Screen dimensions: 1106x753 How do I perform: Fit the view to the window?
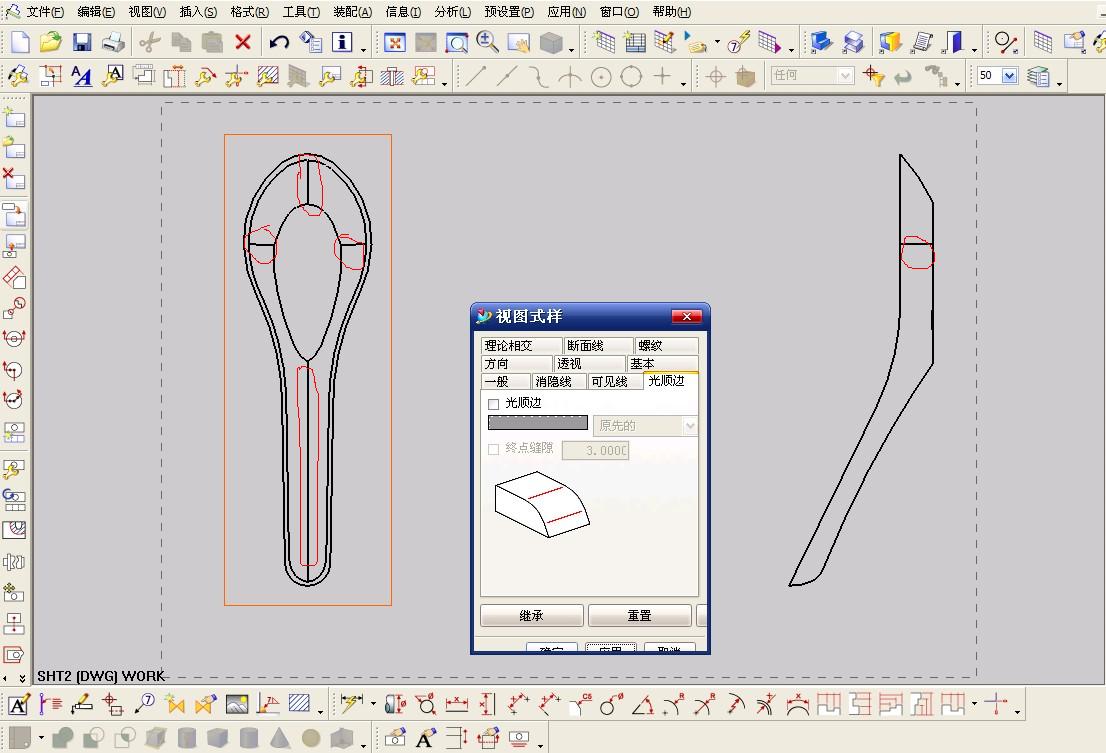coord(395,43)
